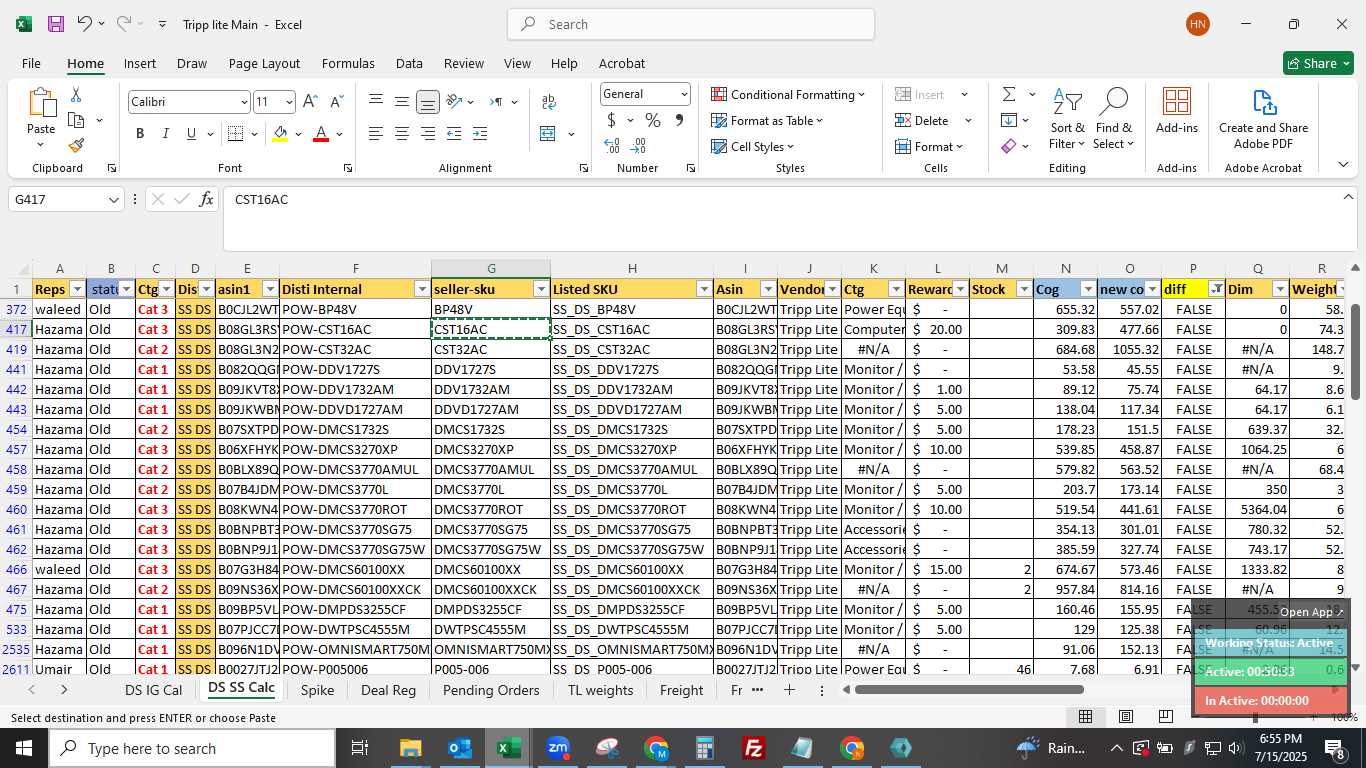
Task: Open the Add-ins button
Action: click(1177, 111)
